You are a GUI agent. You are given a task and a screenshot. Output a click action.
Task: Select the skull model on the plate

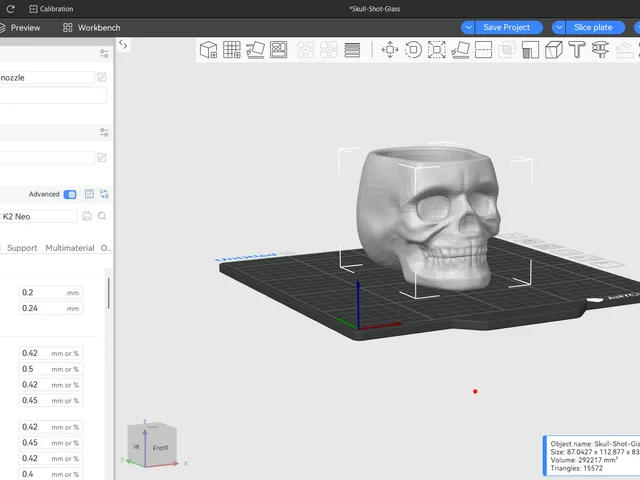[x=427, y=218]
